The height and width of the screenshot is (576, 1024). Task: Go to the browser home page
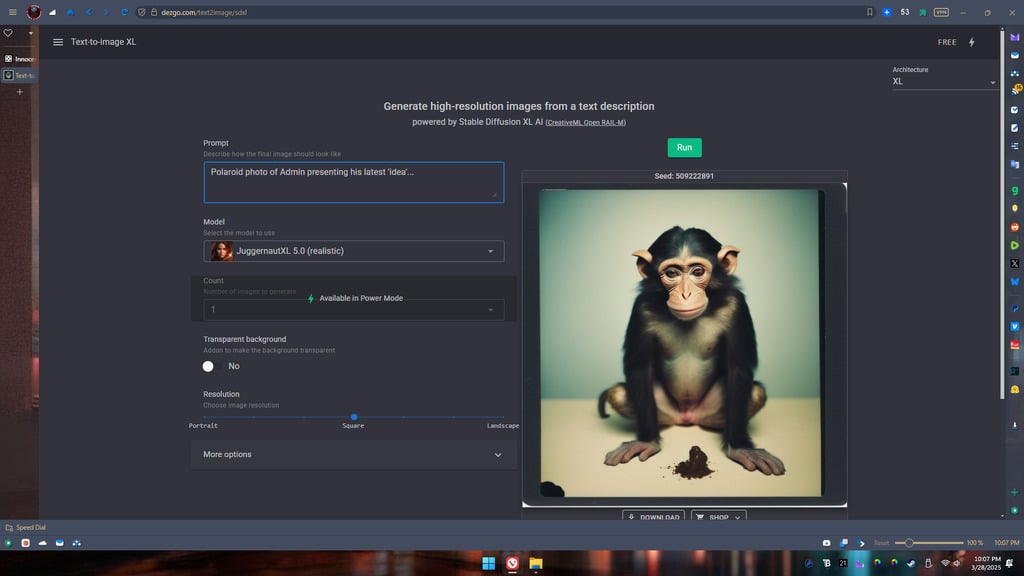click(70, 12)
